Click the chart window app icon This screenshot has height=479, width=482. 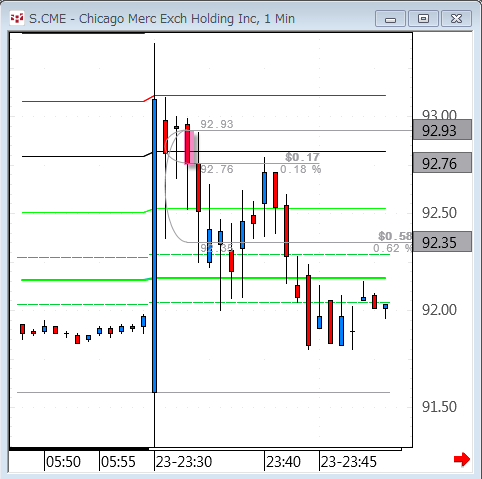(17, 18)
